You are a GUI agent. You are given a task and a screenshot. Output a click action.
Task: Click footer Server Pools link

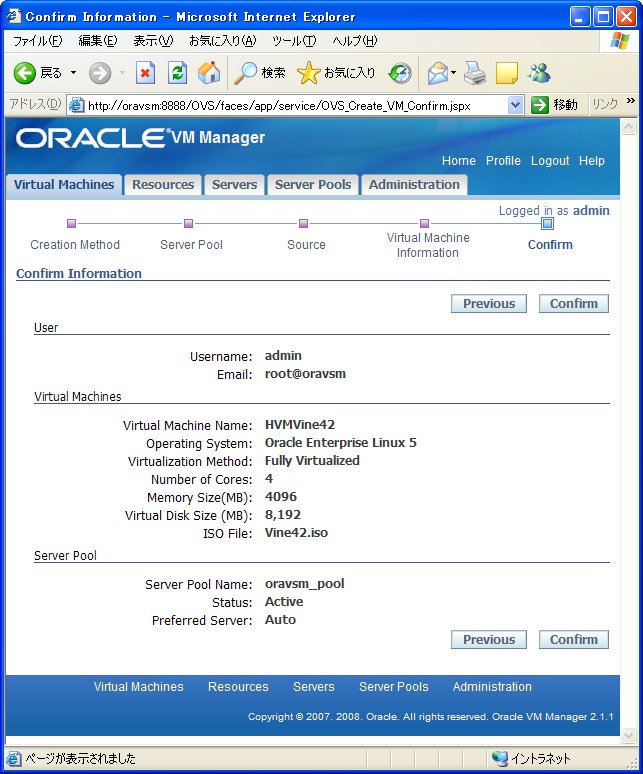(x=393, y=687)
